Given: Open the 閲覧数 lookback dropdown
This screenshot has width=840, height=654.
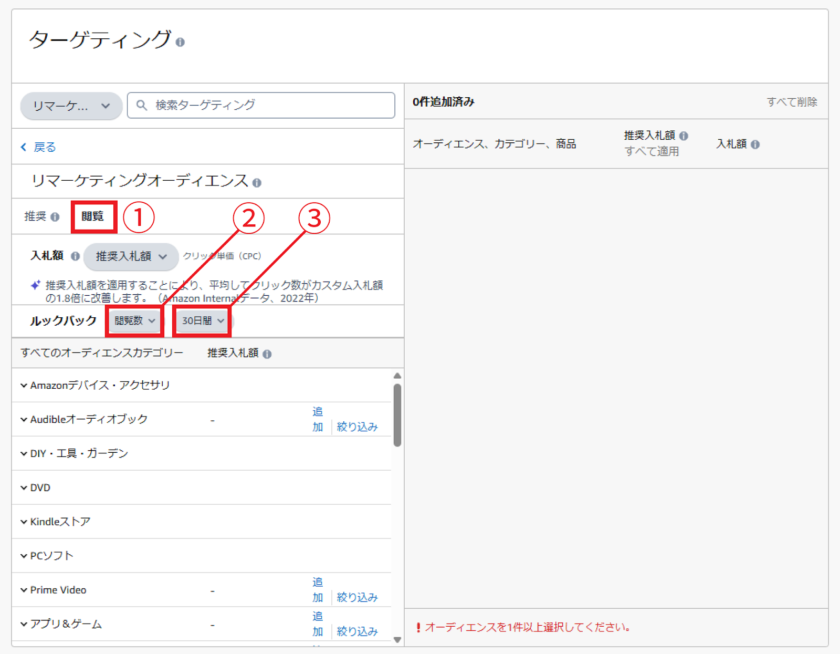Looking at the screenshot, I should pos(134,321).
